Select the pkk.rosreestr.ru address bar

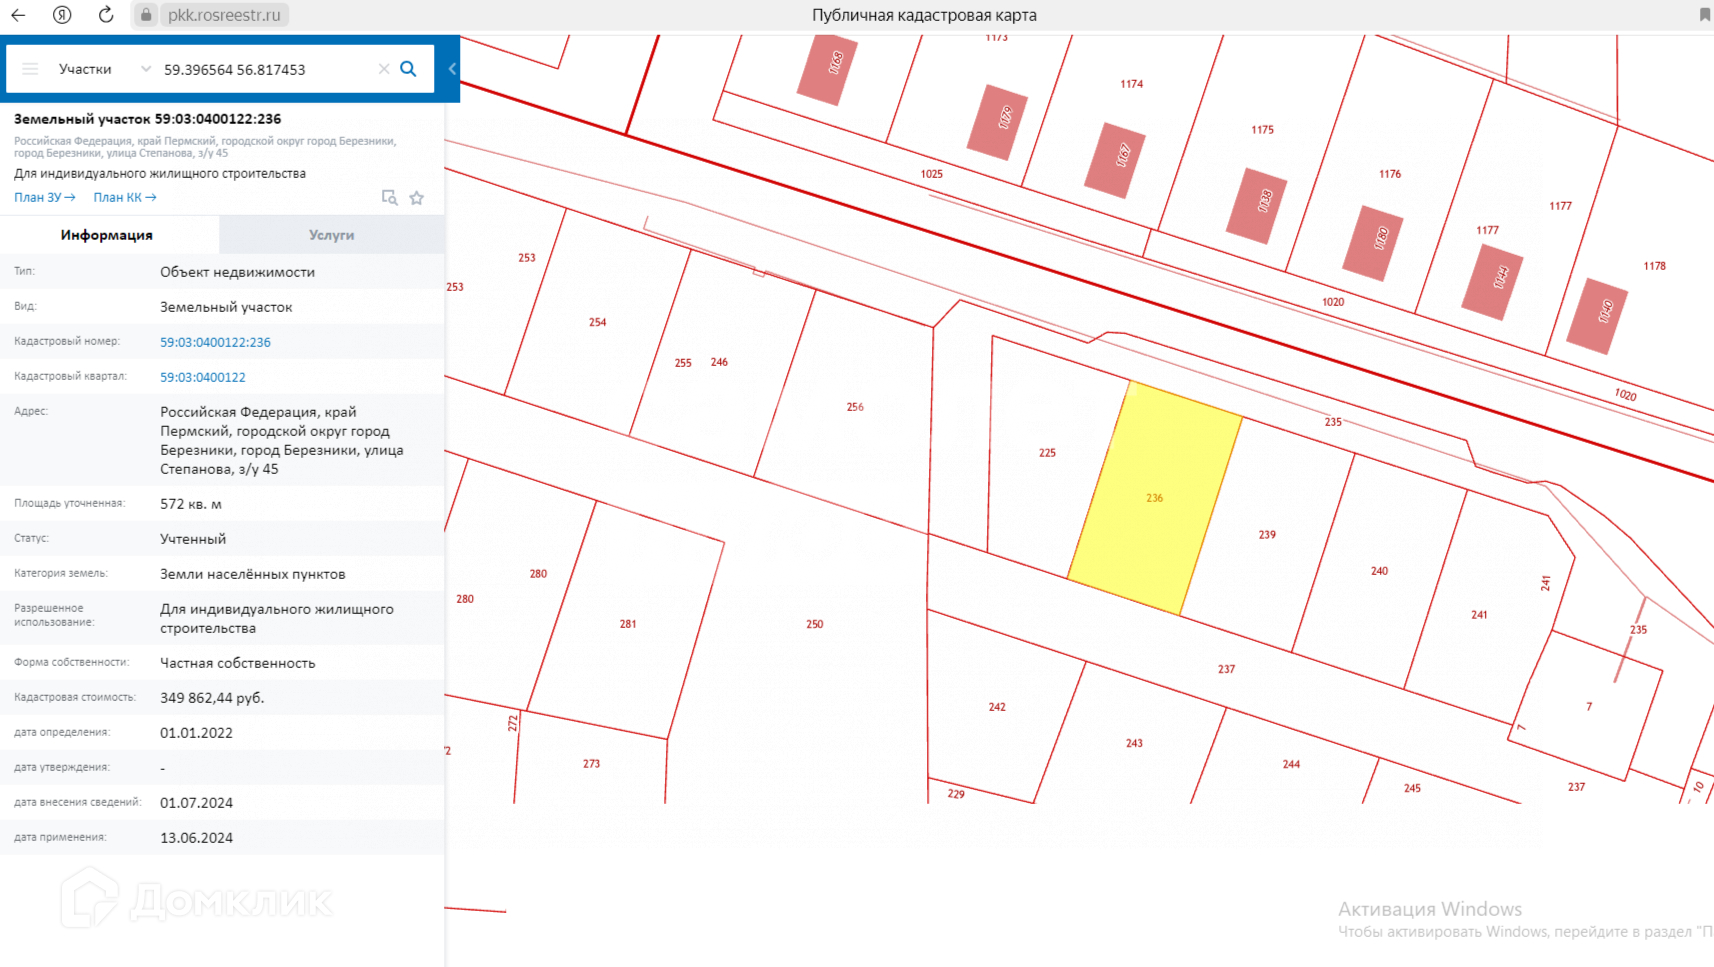[x=224, y=15]
